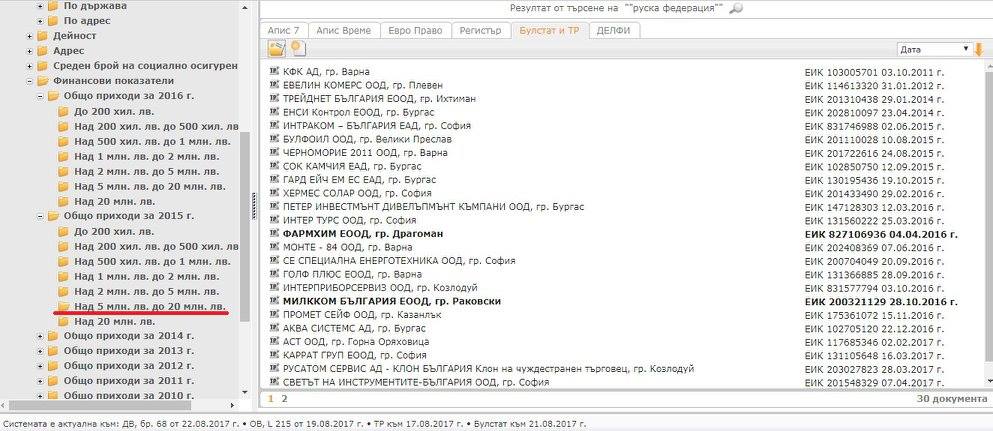Click the document icon beside БУЛФОИЛ ООД

pyautogui.click(x=274, y=139)
